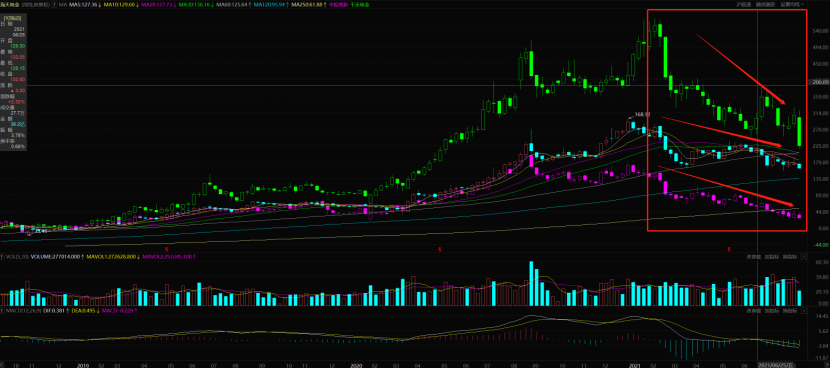Select the MA250:61.88 moving average label
Viewport: 830px width, 369px height.
tap(309, 4)
